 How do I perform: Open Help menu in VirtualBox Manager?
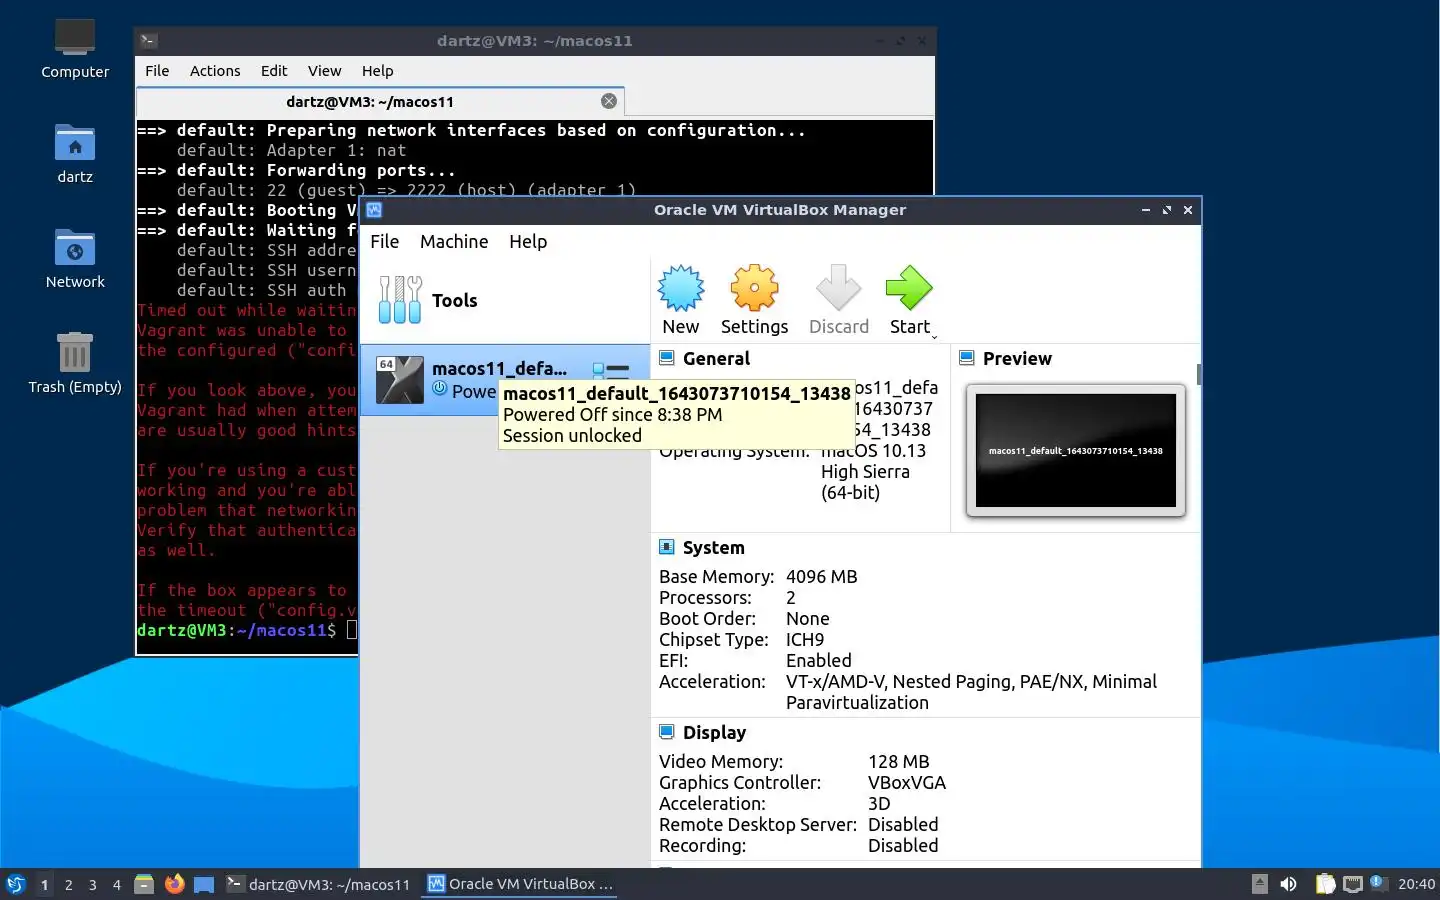528,241
